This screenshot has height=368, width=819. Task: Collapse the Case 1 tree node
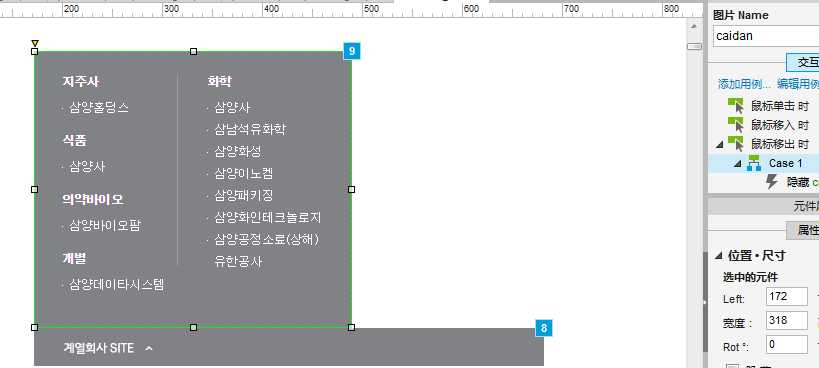coord(738,163)
